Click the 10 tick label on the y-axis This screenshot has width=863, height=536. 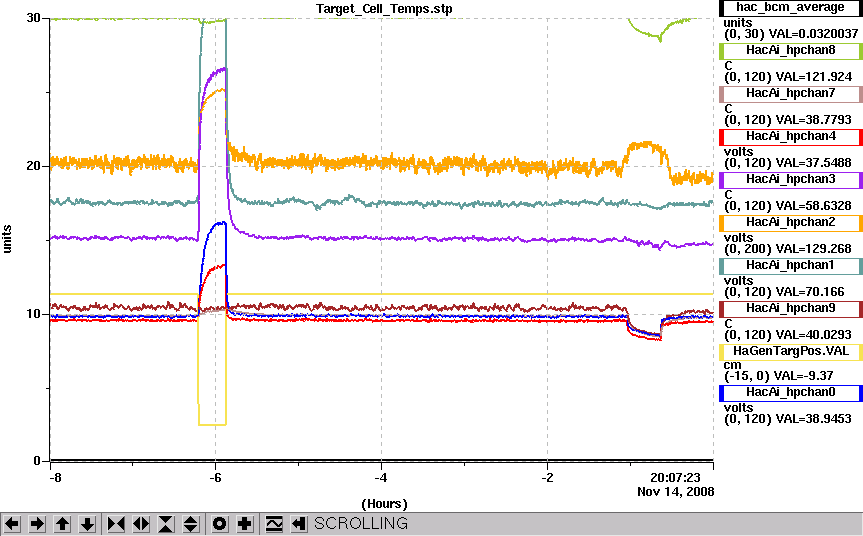(x=34, y=314)
